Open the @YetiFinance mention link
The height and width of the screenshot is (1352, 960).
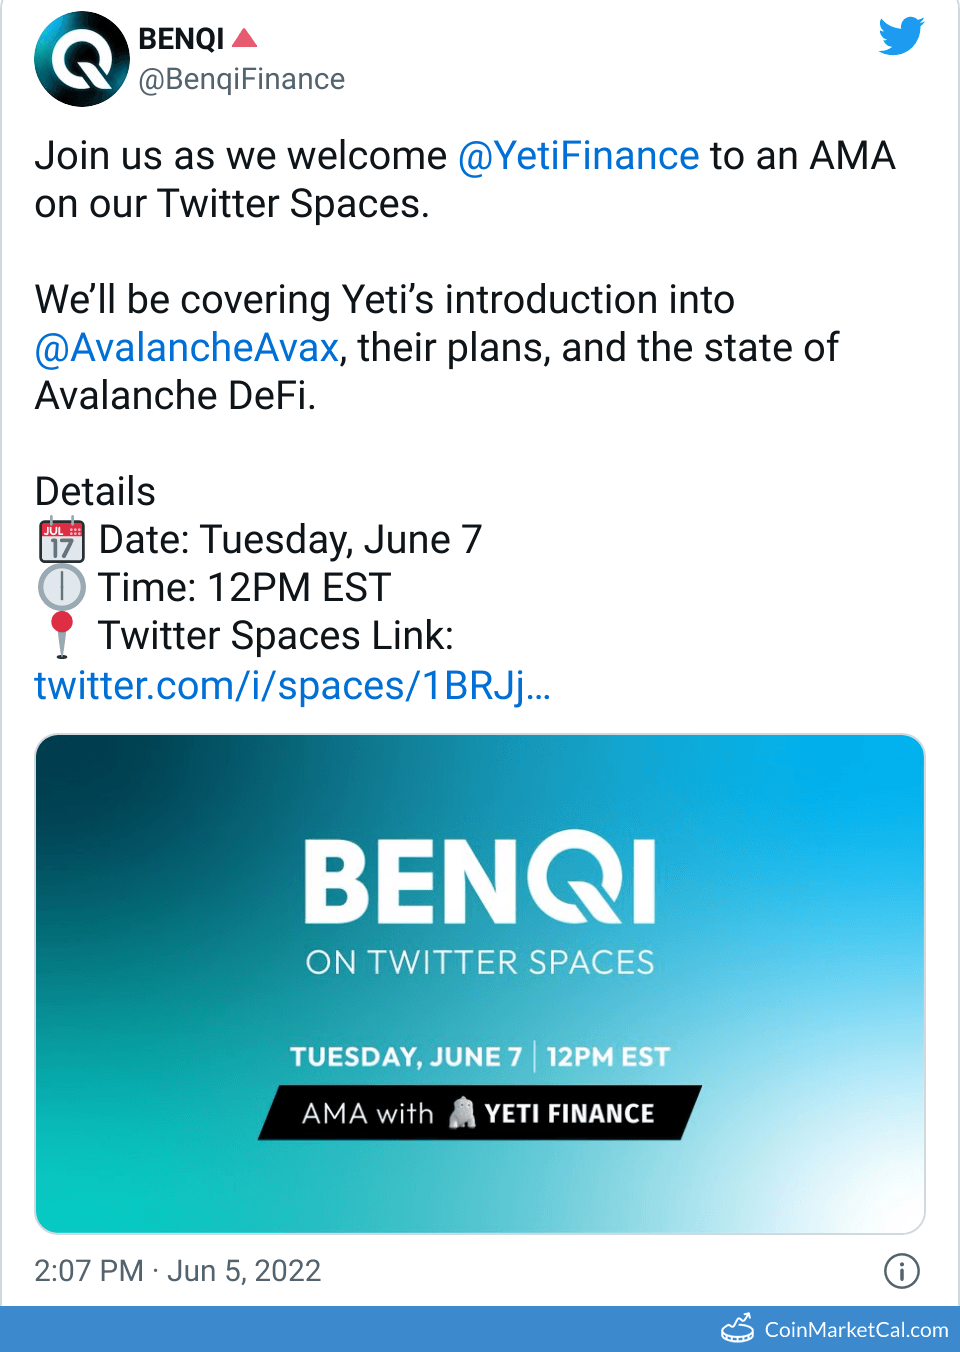click(x=578, y=156)
